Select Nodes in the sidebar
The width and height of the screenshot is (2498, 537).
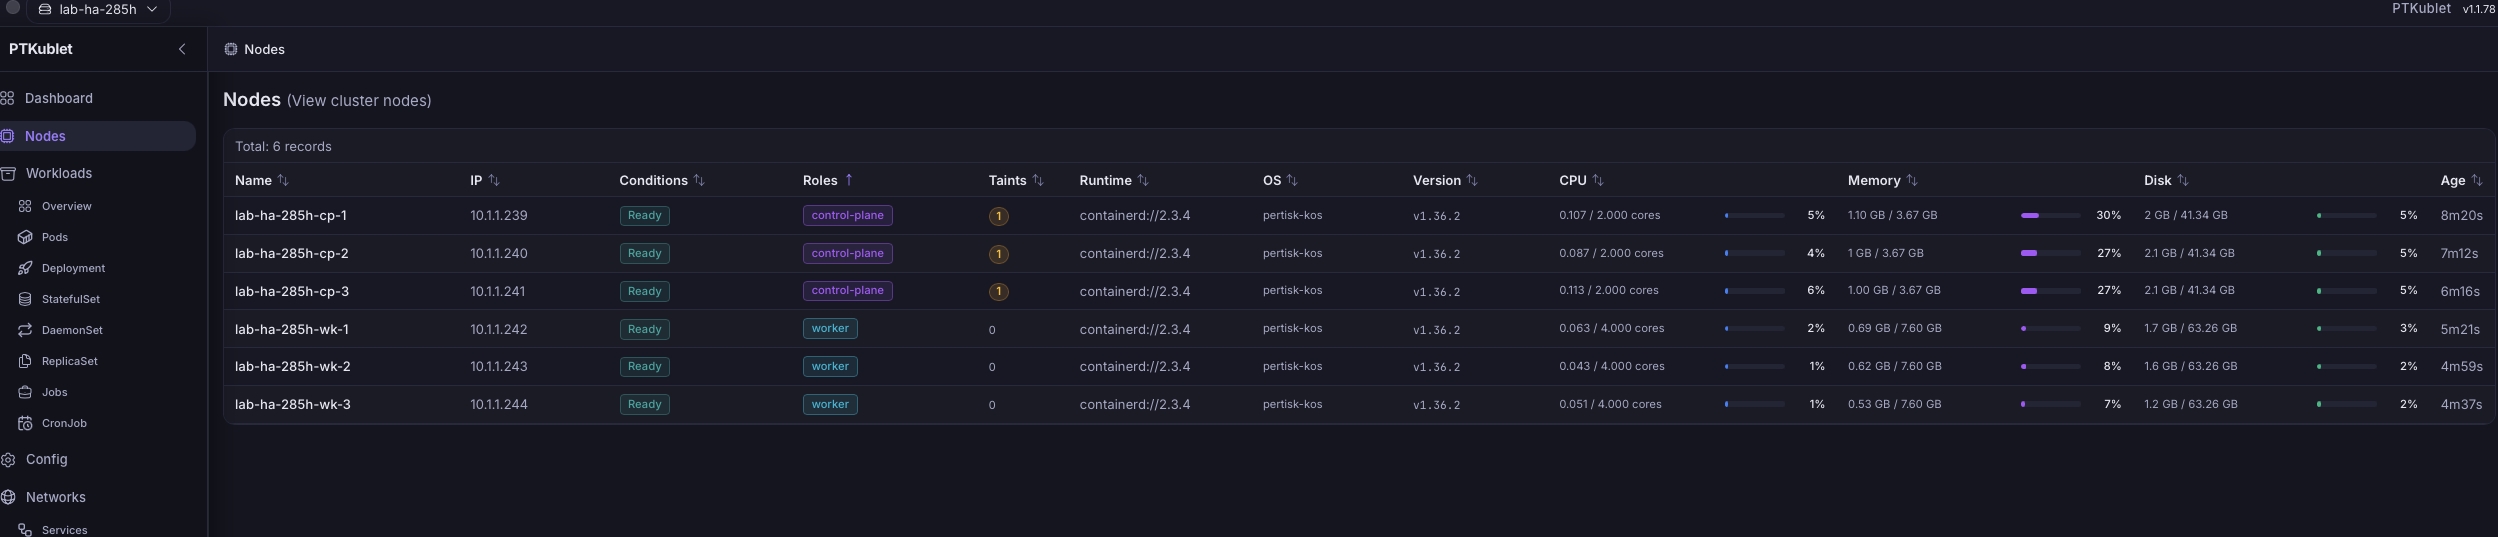[98, 136]
